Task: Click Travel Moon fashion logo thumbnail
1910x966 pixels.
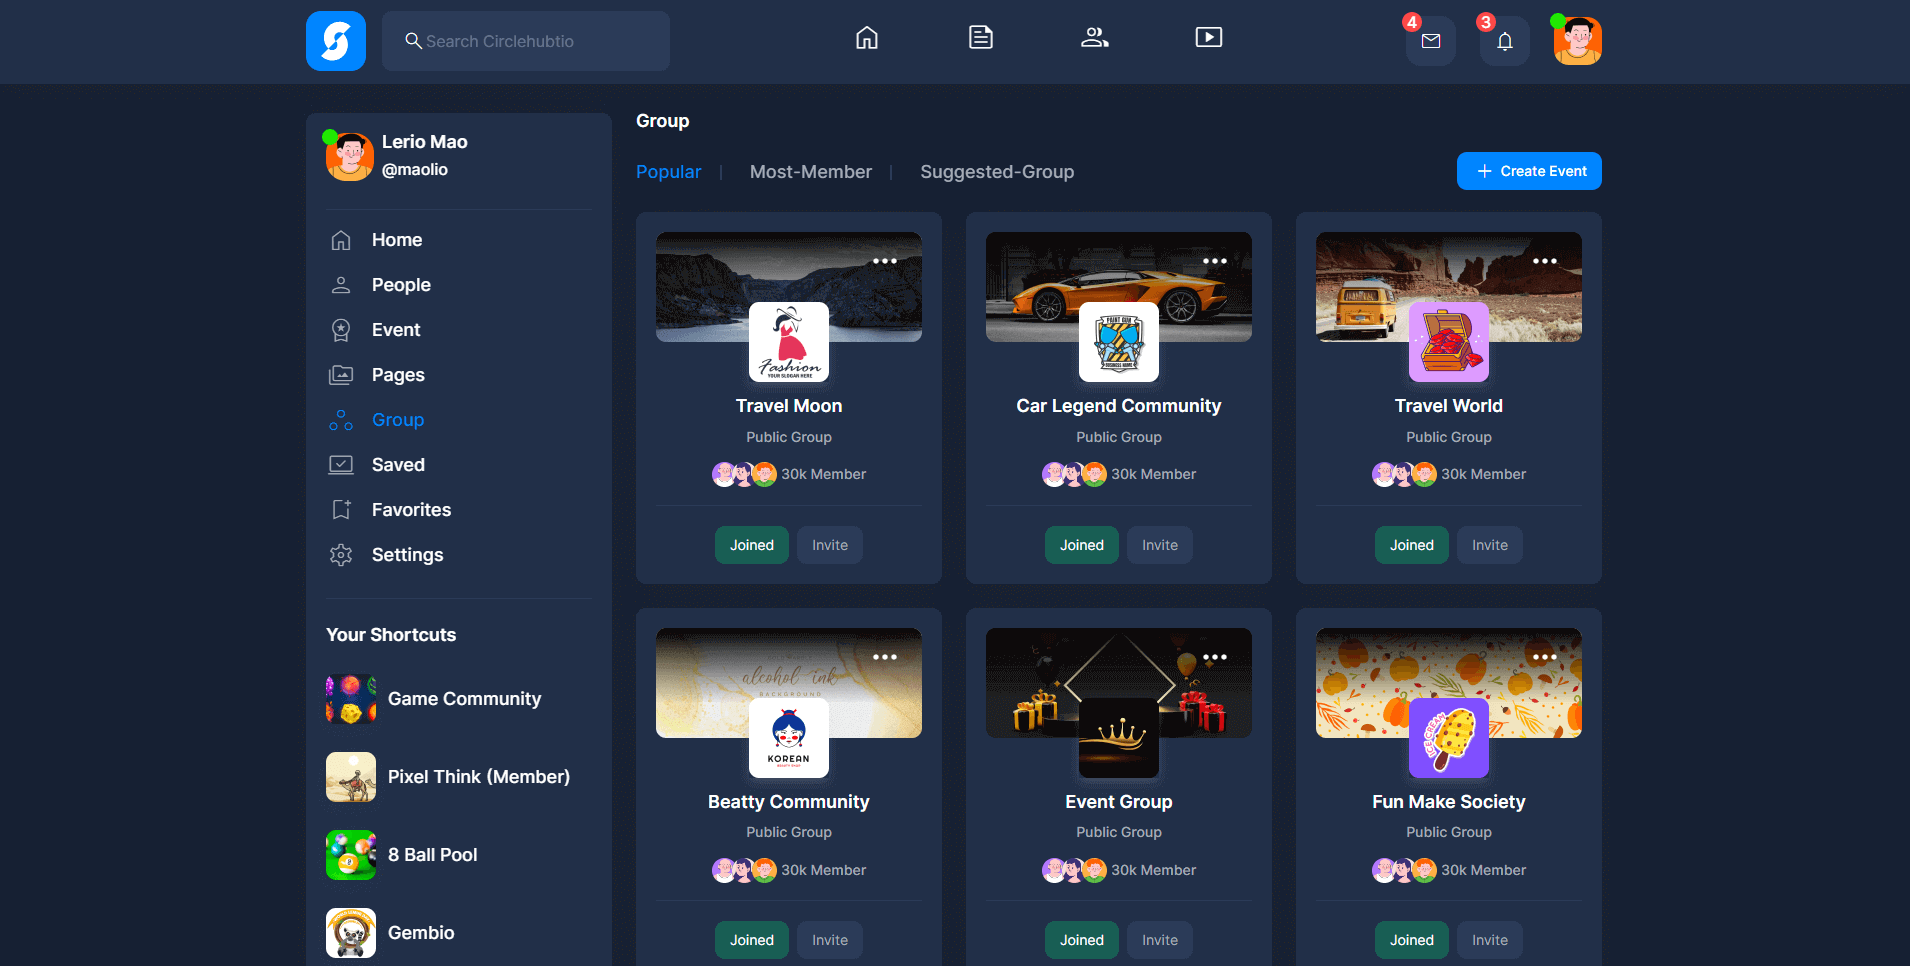Action: tap(789, 342)
